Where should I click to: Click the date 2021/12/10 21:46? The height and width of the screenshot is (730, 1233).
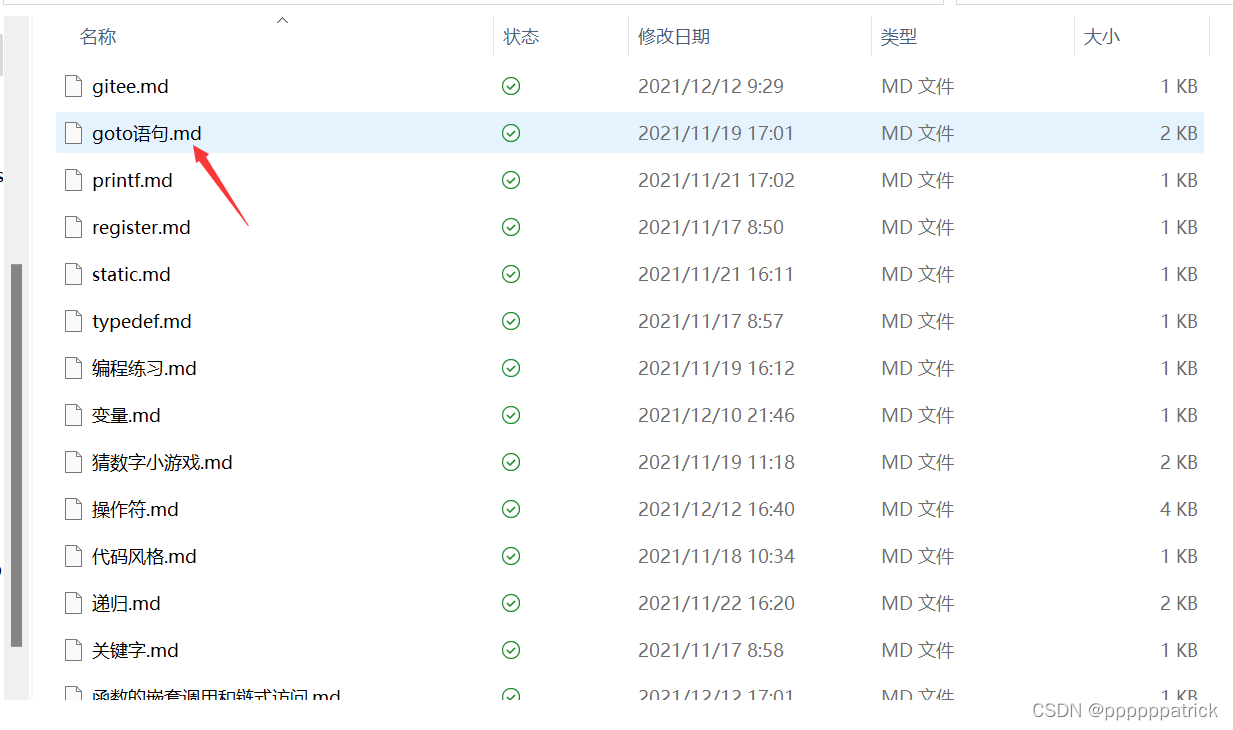click(x=716, y=416)
